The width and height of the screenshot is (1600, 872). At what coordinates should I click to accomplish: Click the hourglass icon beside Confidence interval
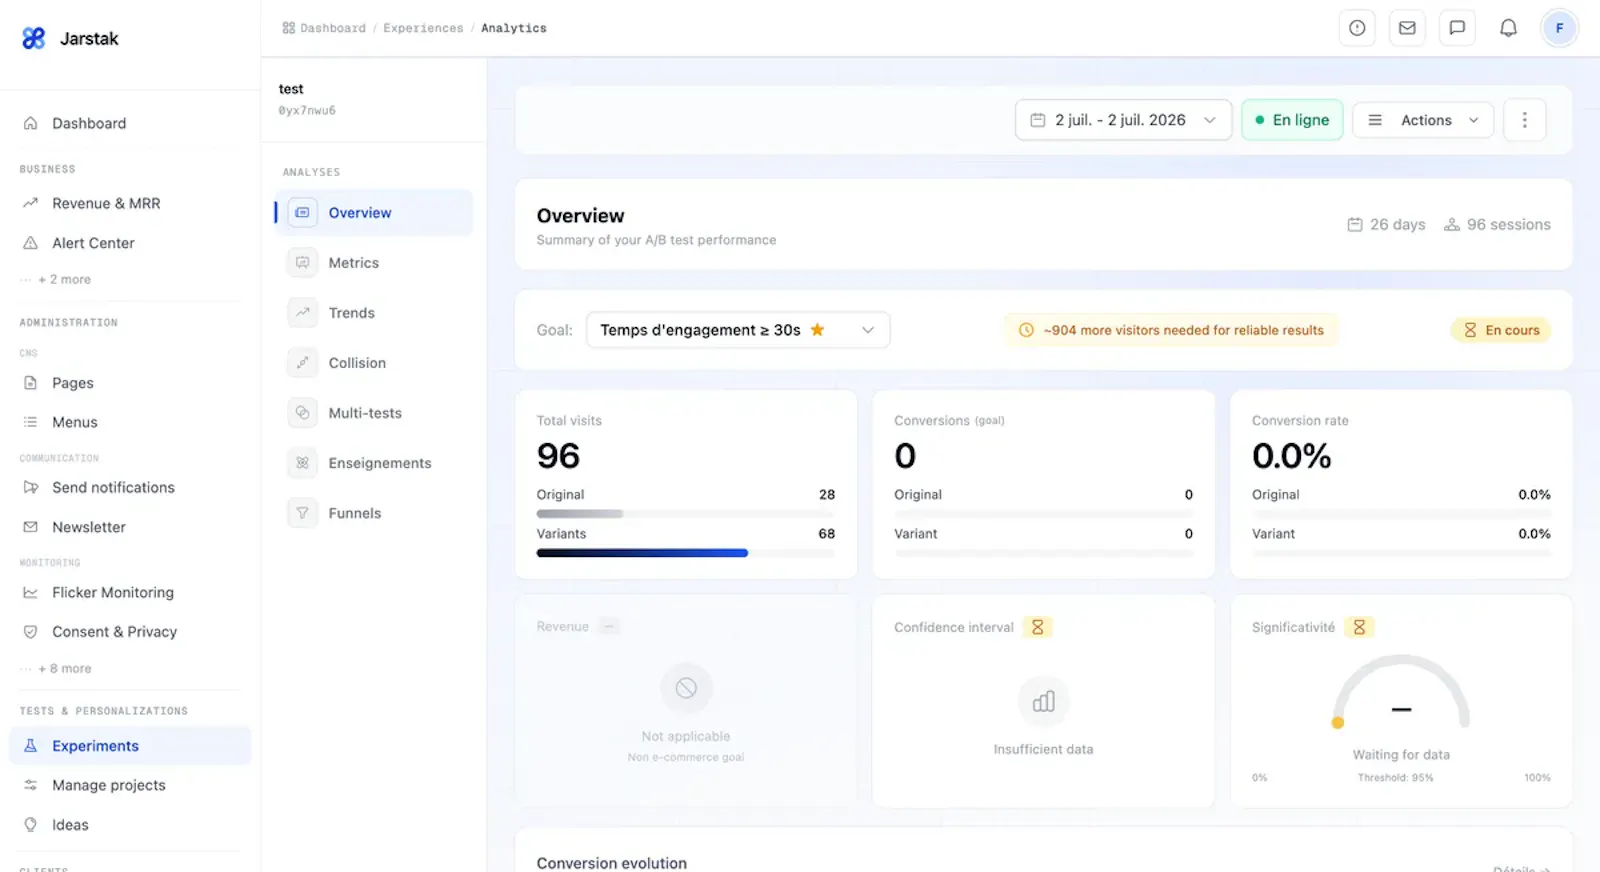[x=1037, y=627]
